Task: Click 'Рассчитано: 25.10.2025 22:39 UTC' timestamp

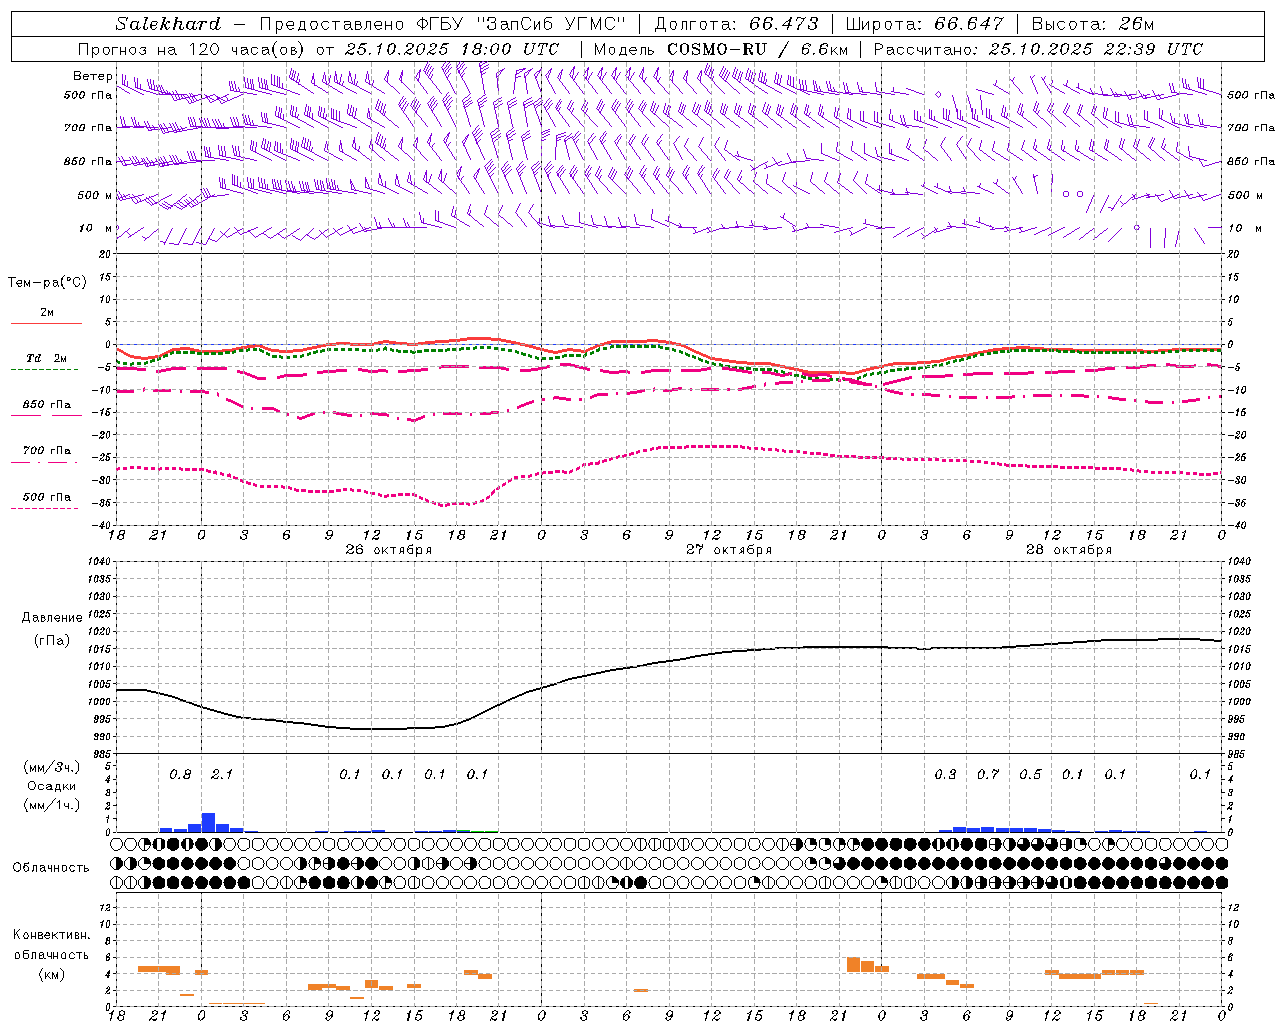Action: pos(1038,49)
